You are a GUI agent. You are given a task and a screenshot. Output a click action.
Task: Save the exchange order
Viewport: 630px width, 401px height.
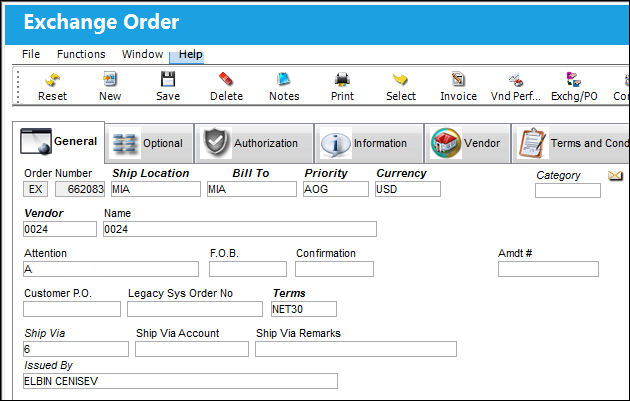click(168, 79)
